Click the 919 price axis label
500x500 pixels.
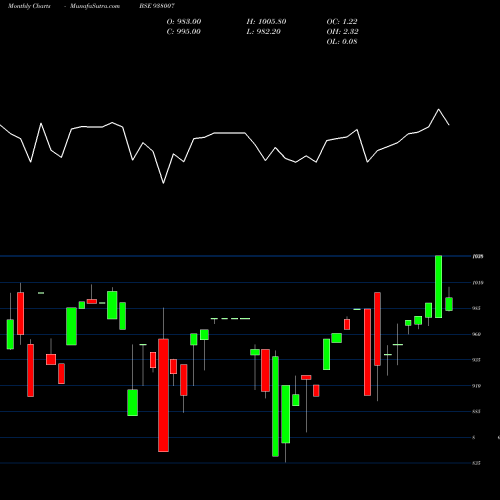tap(477, 386)
